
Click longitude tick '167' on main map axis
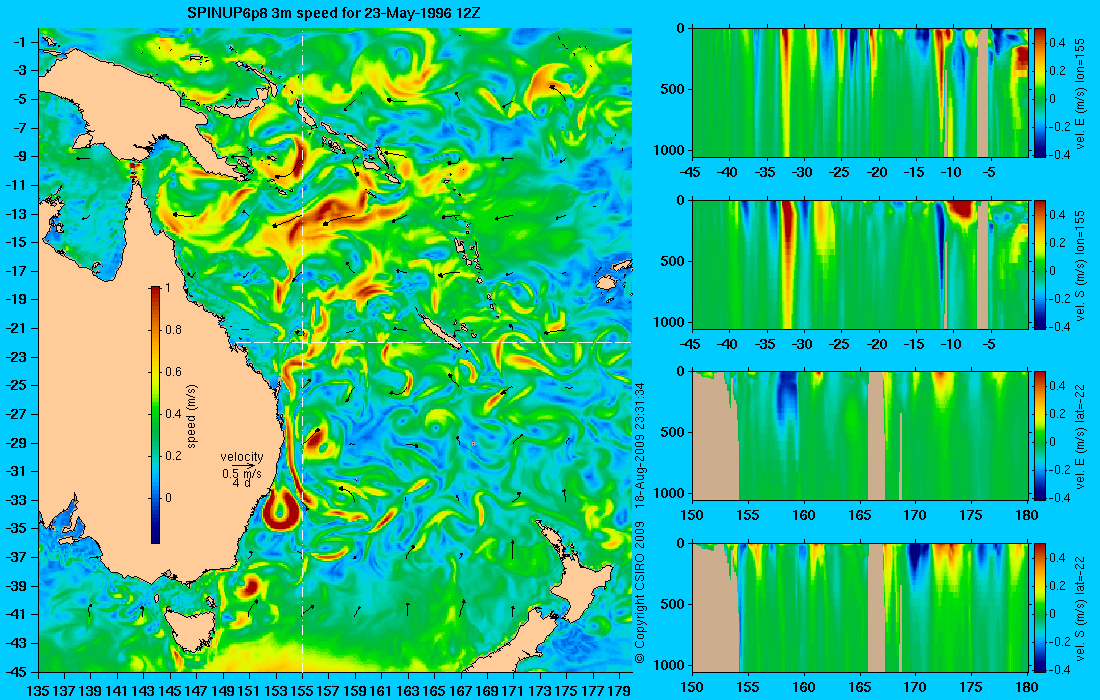(x=461, y=692)
